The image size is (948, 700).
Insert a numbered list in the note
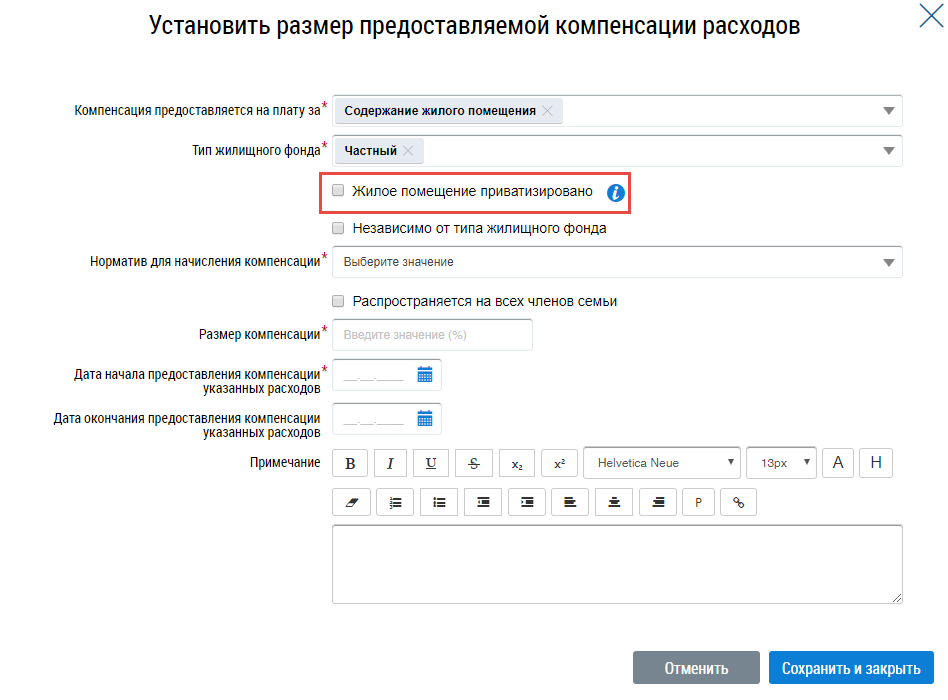coord(395,502)
